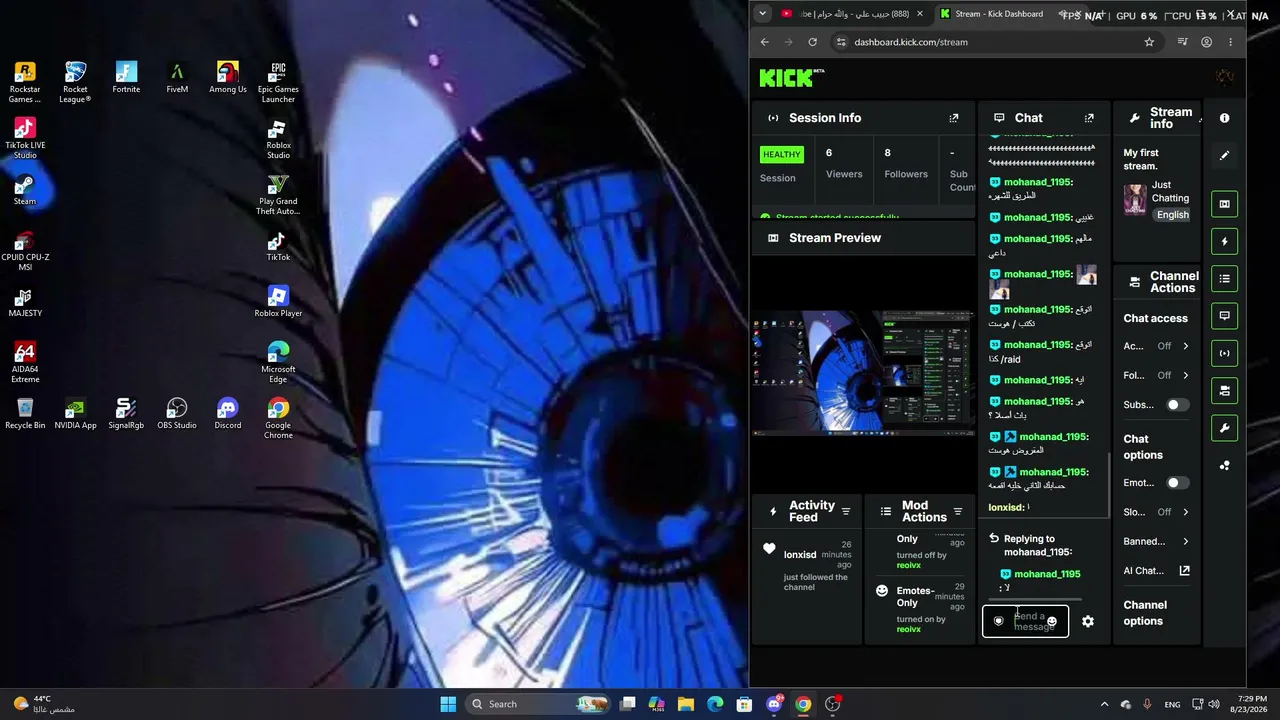Expand Slow mode setting

[1156, 512]
